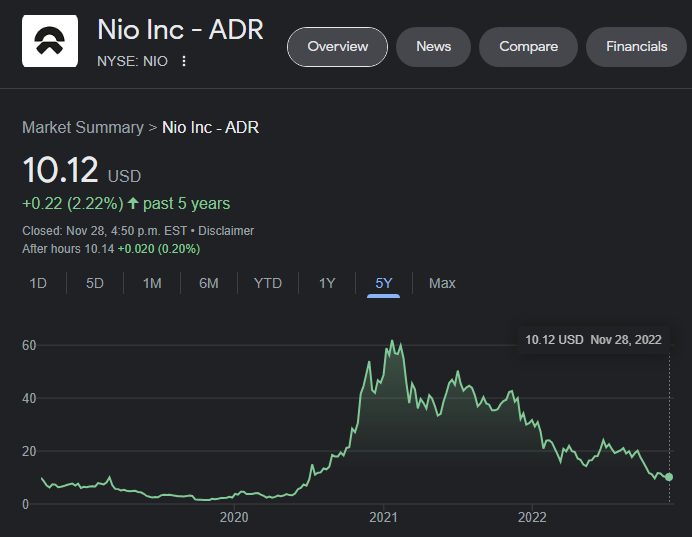This screenshot has width=692, height=537.
Task: Click the 2021 x-axis label
Action: [x=383, y=517]
